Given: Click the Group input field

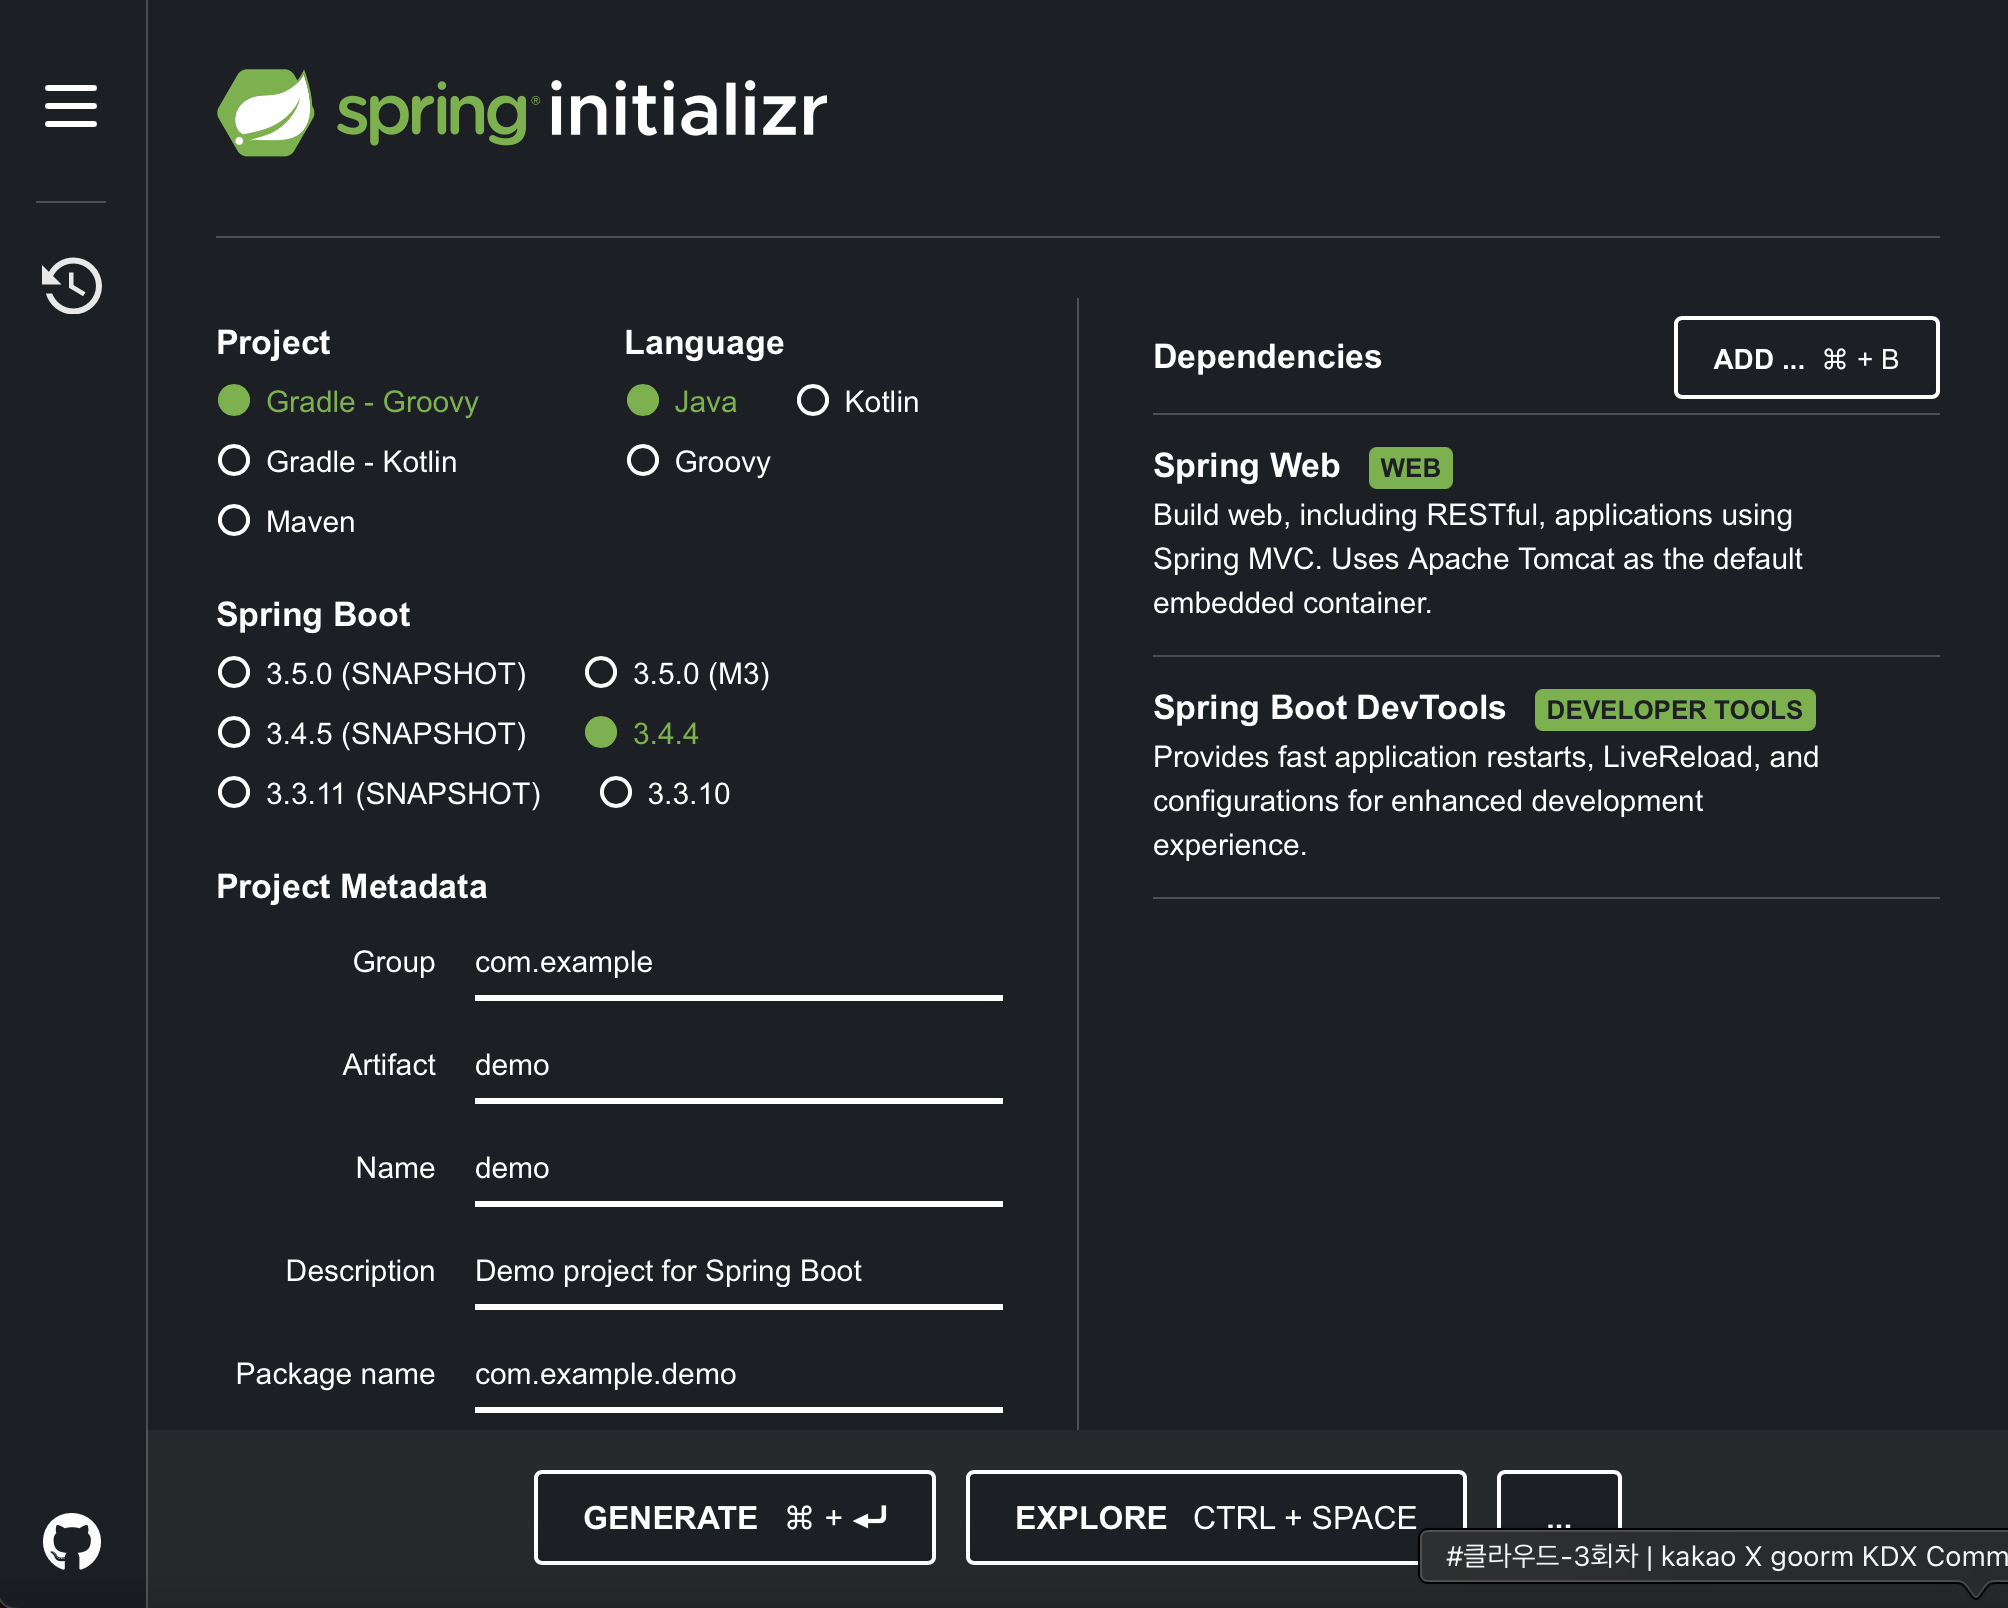Looking at the screenshot, I should 739,967.
